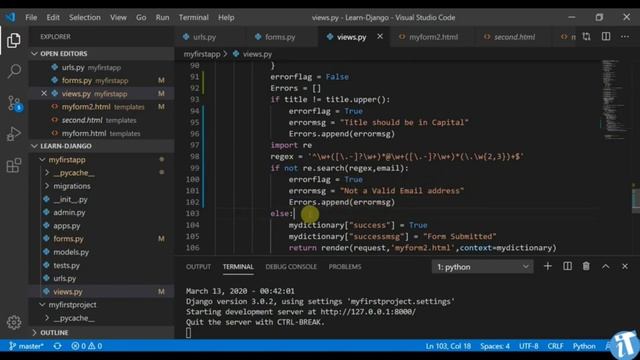Open the Terminal menu
Viewport: 640px width, 360px height.
click(193, 18)
